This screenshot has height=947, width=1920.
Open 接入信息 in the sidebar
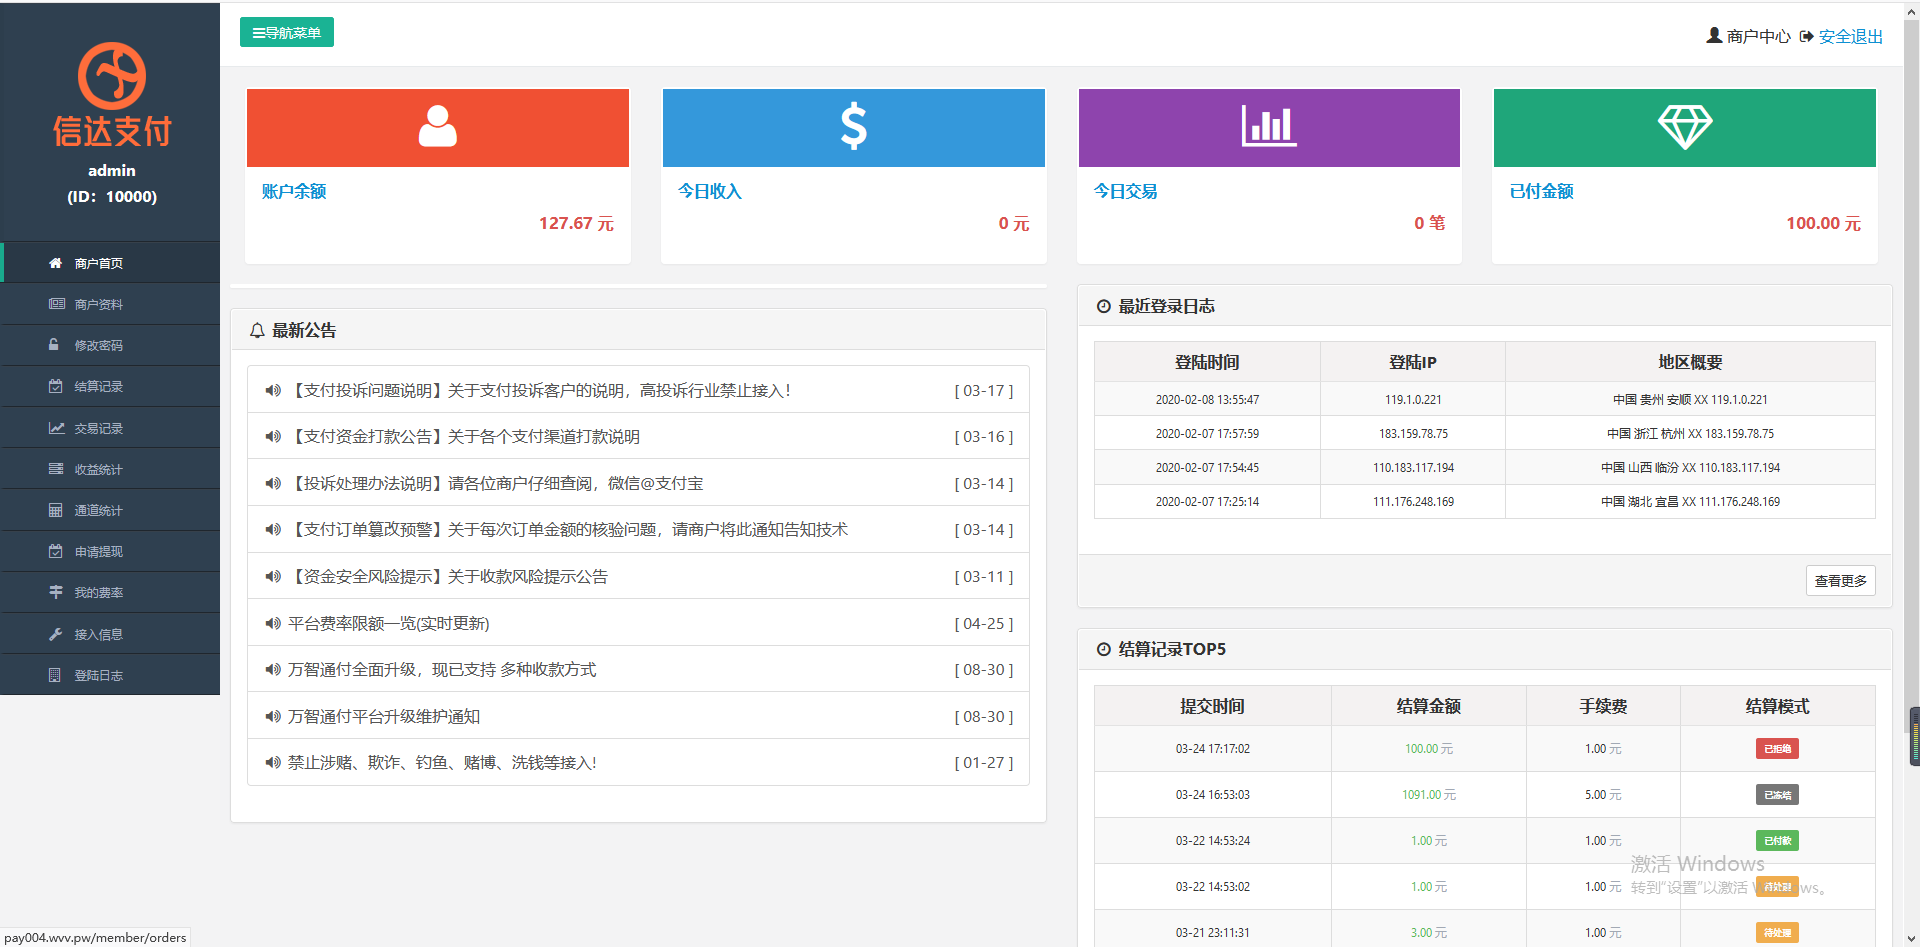pos(110,634)
